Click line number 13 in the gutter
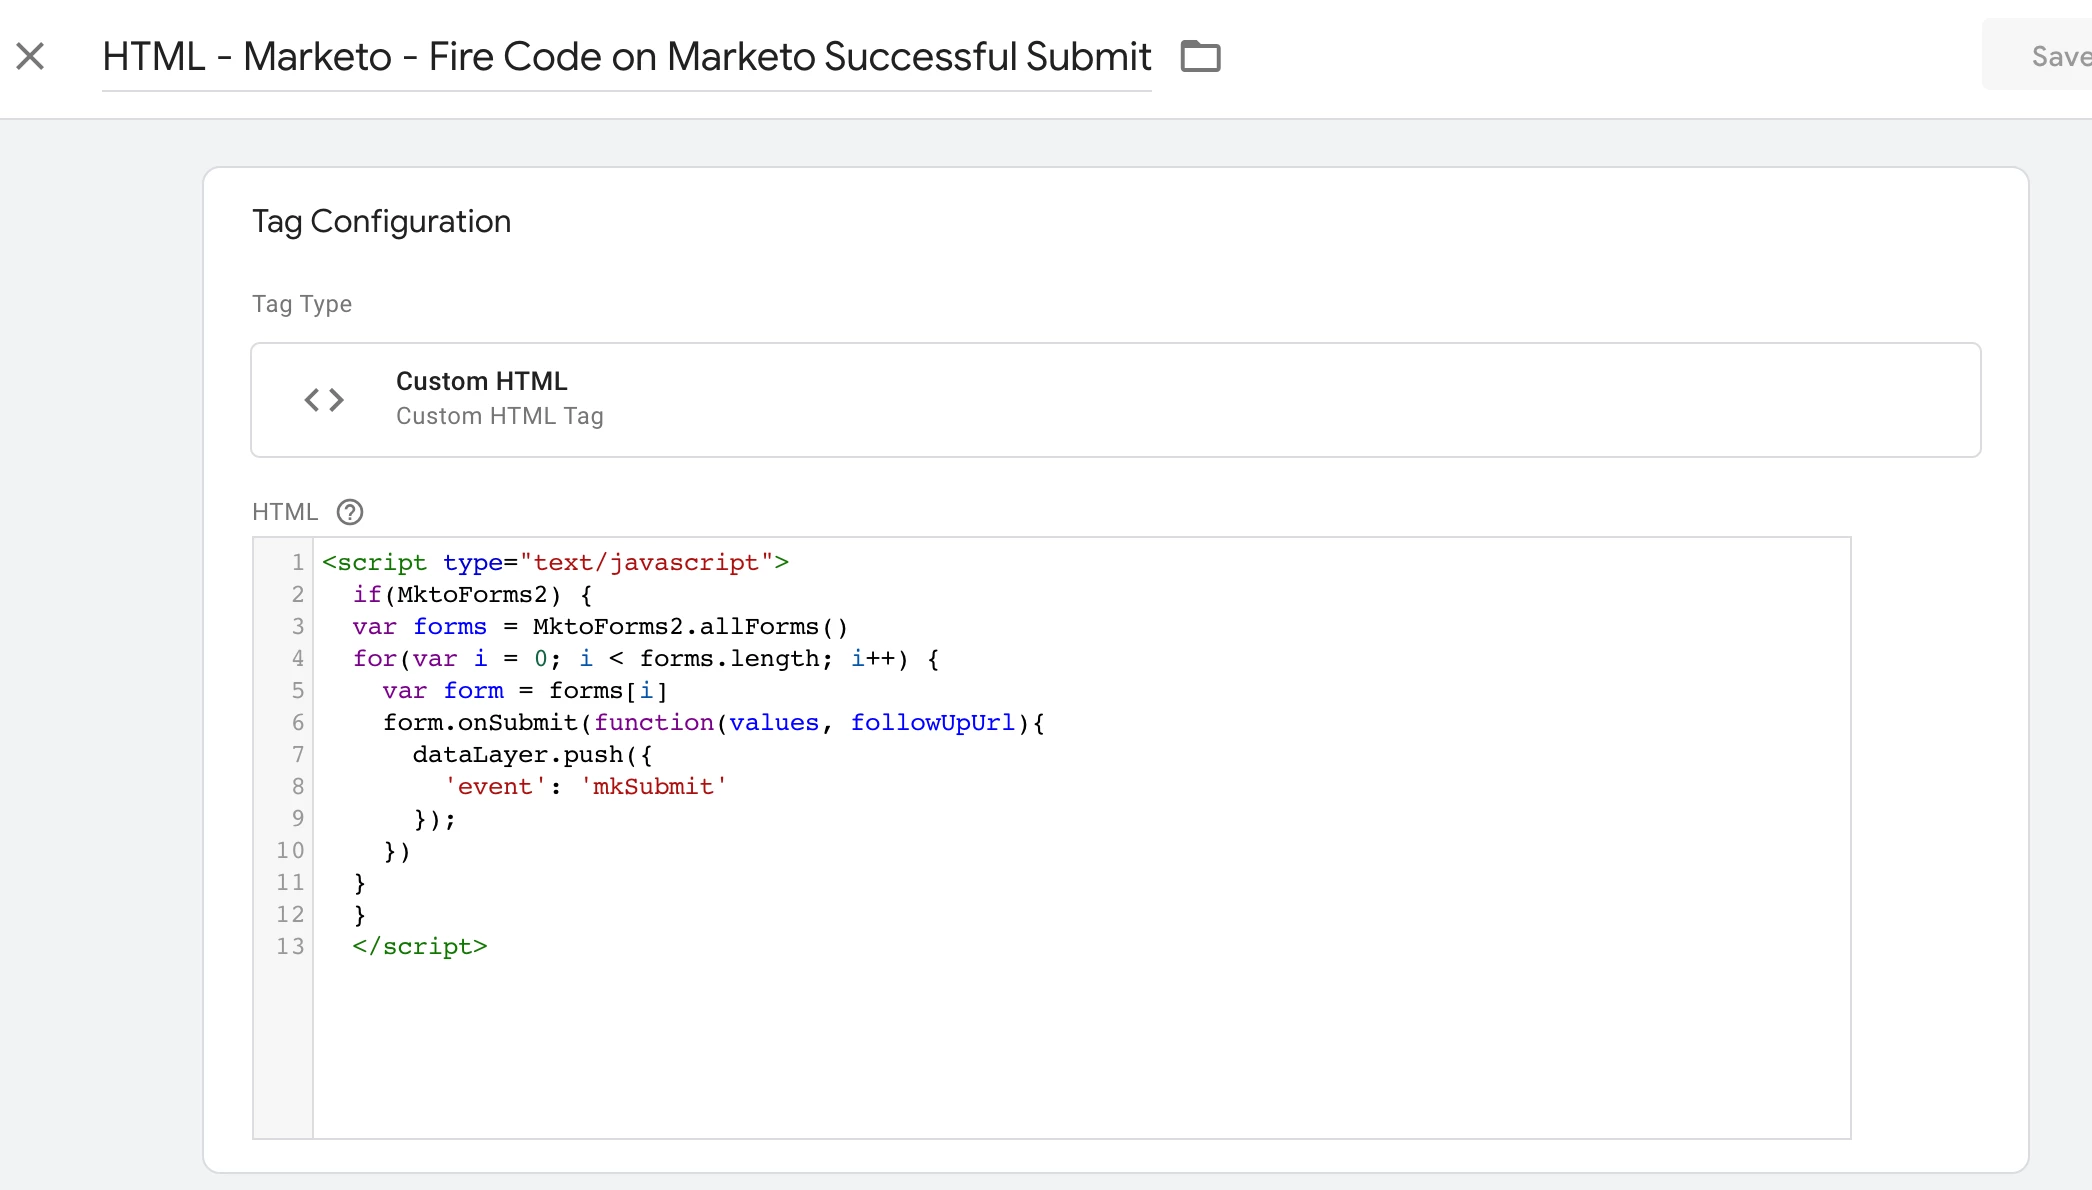This screenshot has height=1190, width=2092. (290, 946)
